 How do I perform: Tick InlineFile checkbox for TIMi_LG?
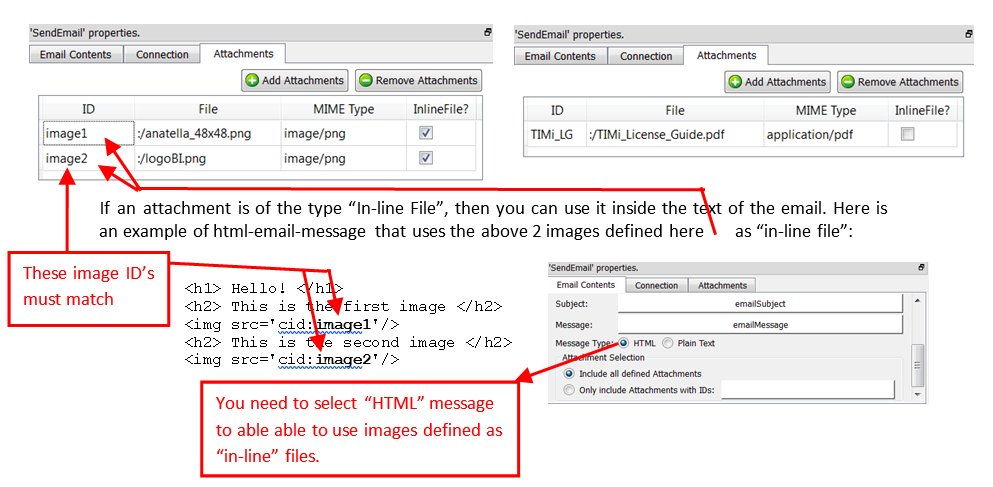(x=908, y=134)
